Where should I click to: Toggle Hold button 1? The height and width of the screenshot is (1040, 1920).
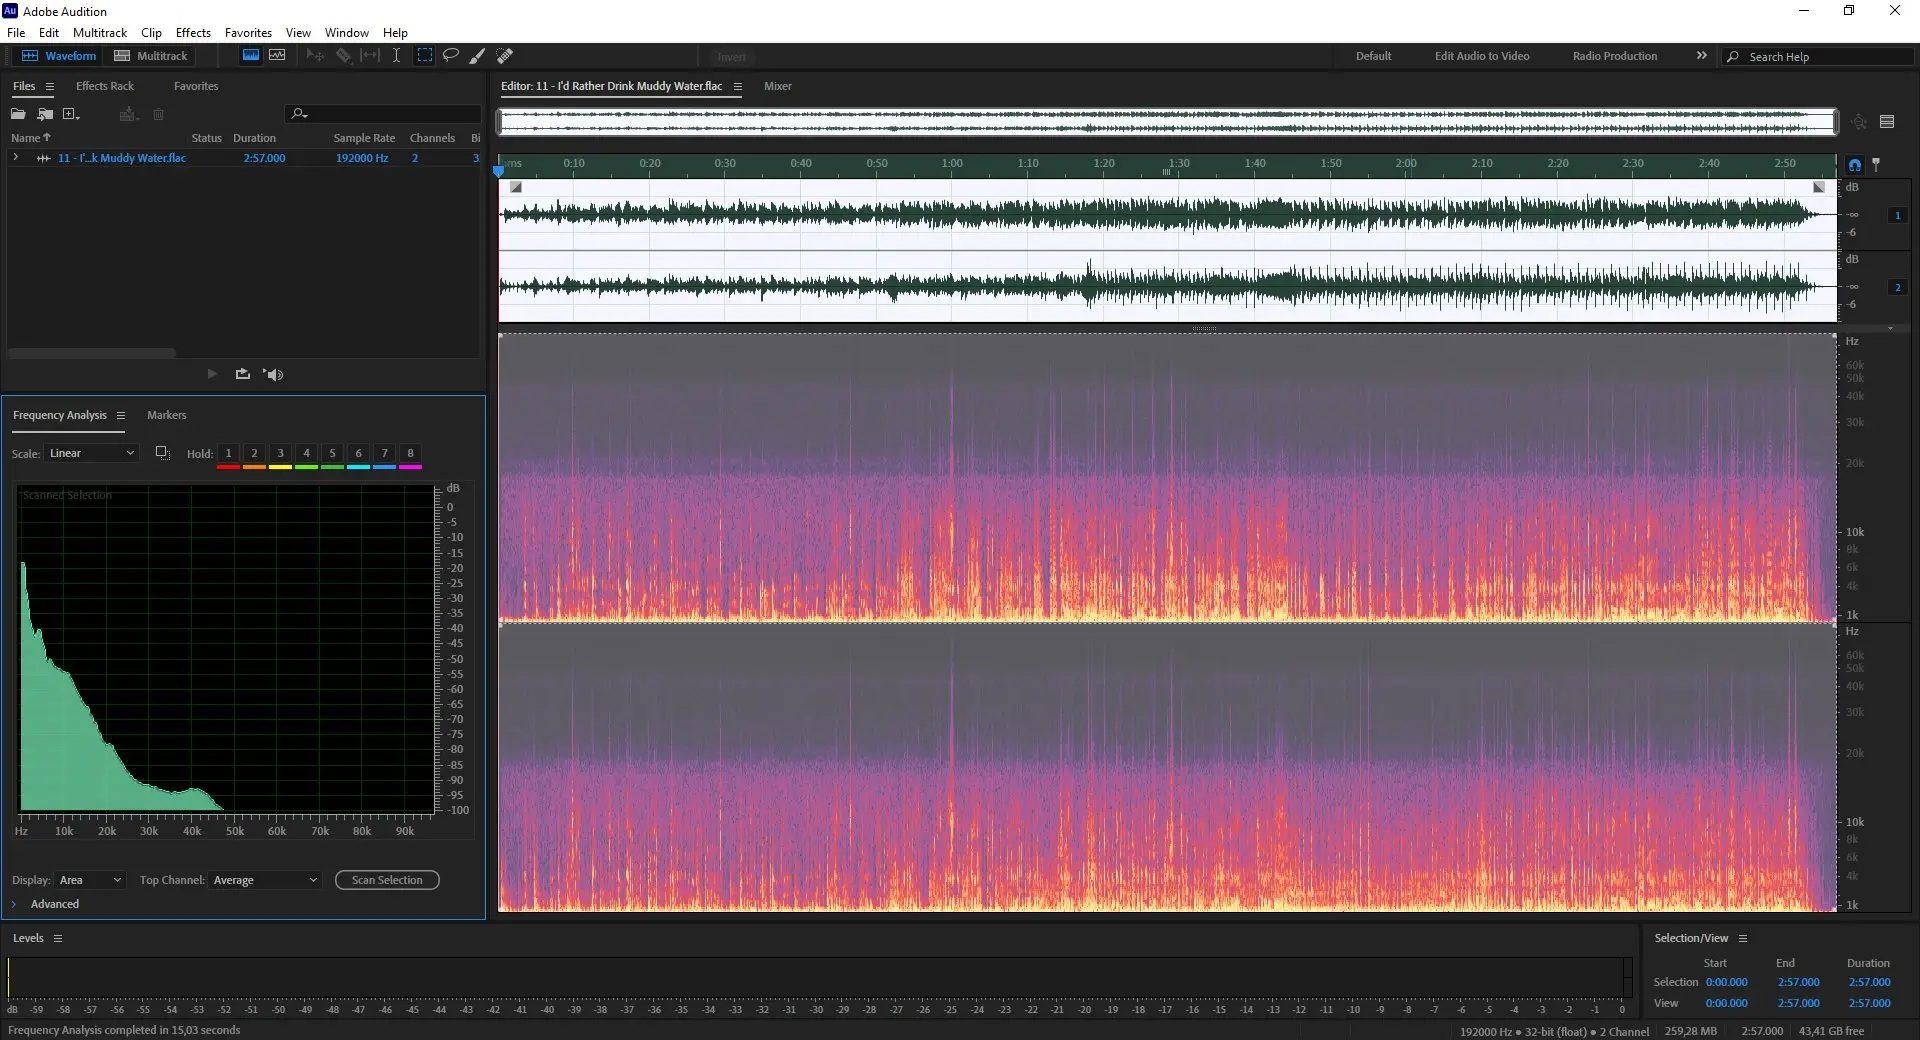228,454
